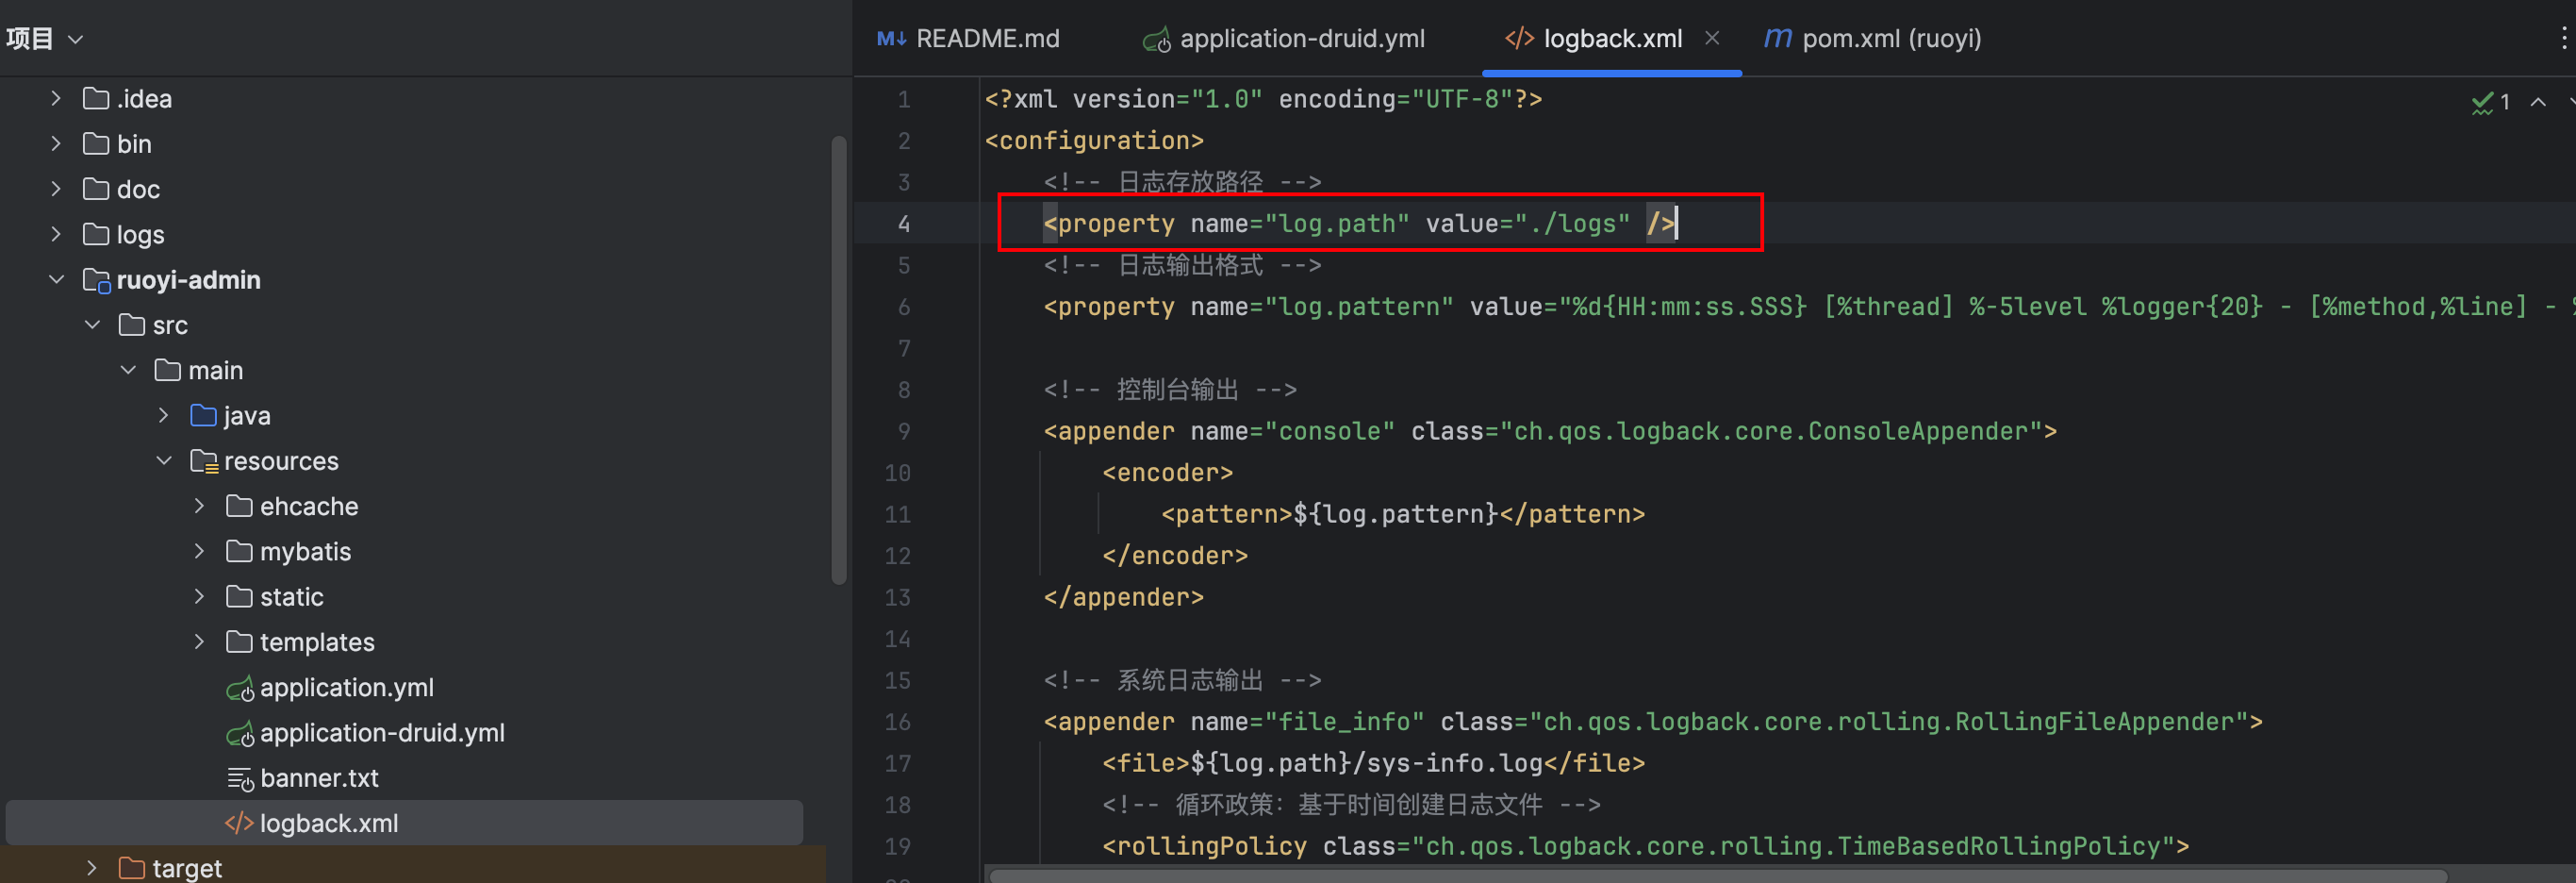This screenshot has width=2576, height=883.
Task: Click the java source folder icon
Action: pyautogui.click(x=204, y=415)
